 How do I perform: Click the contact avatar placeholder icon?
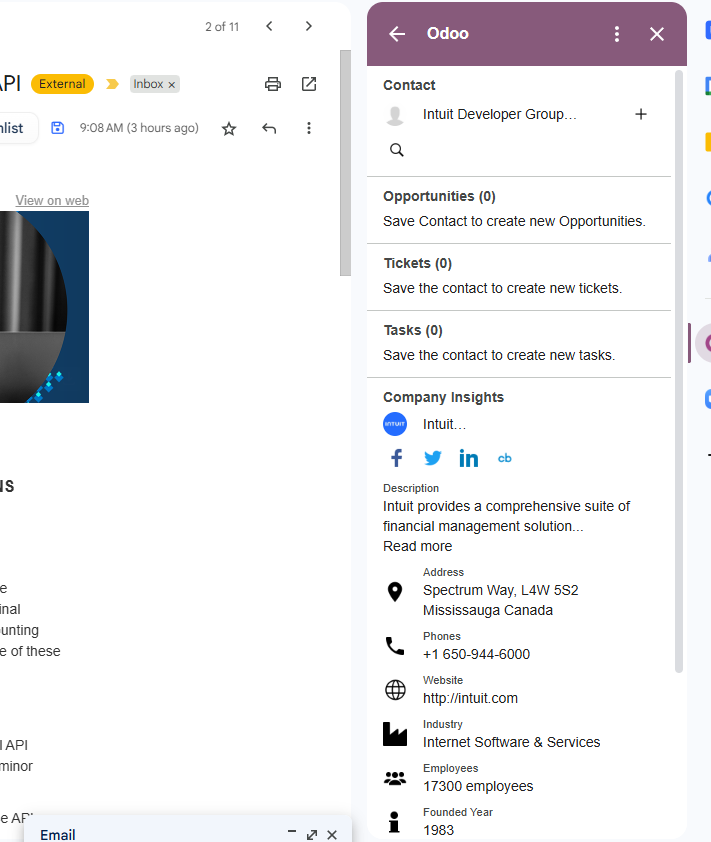click(x=395, y=115)
